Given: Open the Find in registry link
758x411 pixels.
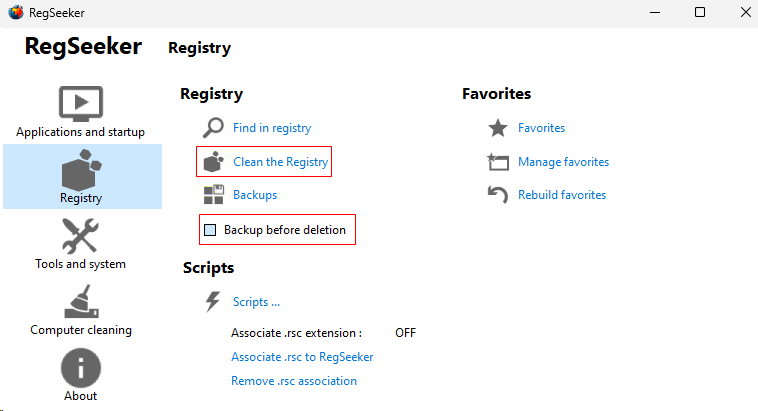Looking at the screenshot, I should click(271, 128).
